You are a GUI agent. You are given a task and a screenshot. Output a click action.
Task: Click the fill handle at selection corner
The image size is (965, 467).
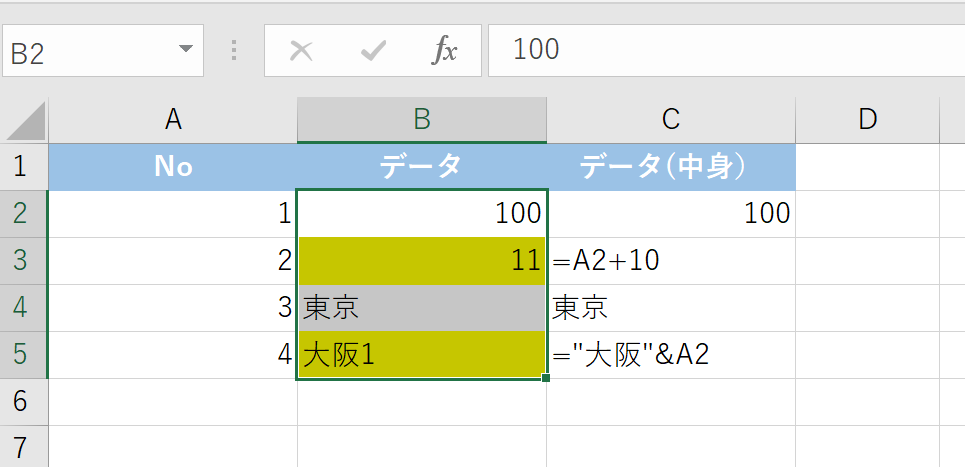[x=546, y=379]
